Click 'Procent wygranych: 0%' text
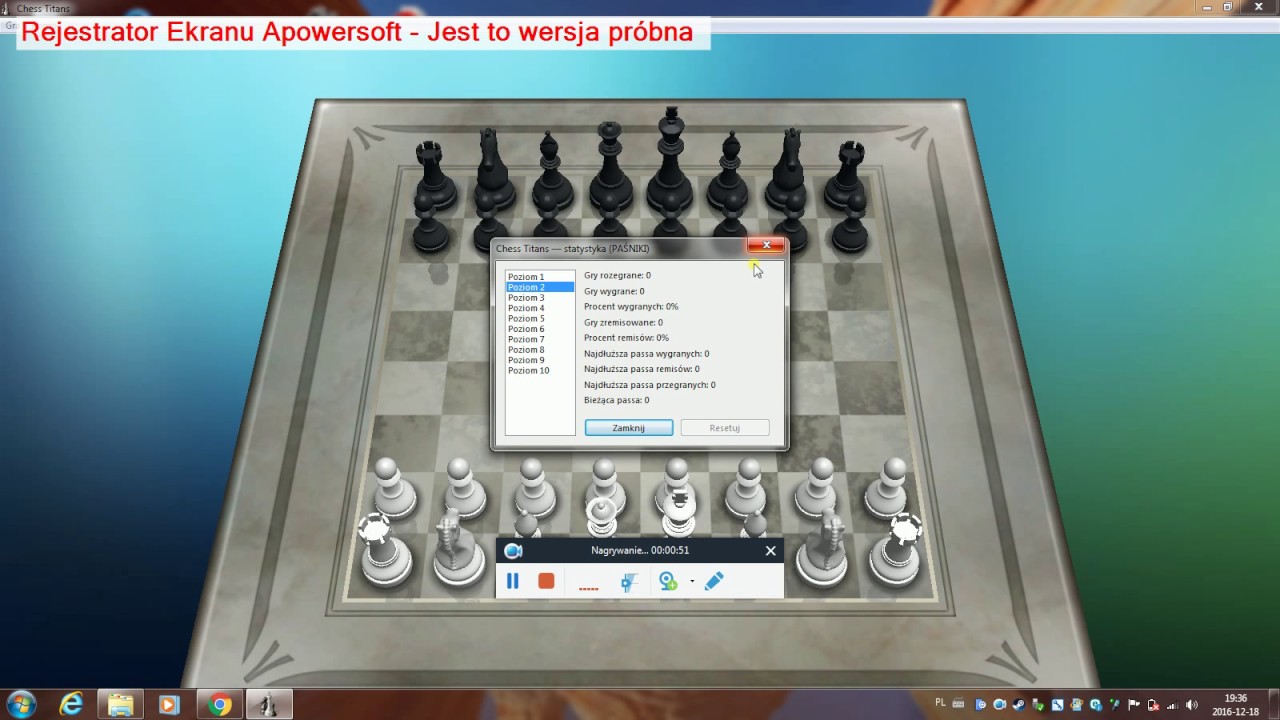This screenshot has height=720, width=1280. (631, 307)
